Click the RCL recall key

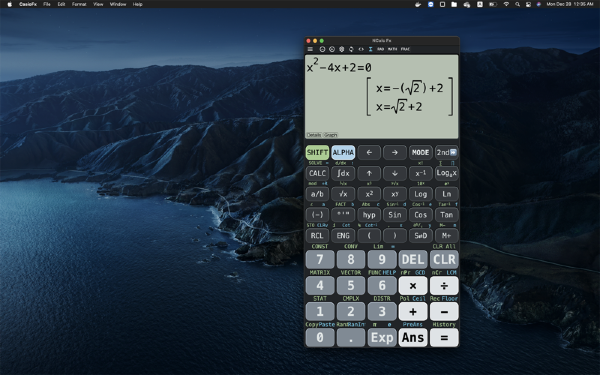pos(317,236)
